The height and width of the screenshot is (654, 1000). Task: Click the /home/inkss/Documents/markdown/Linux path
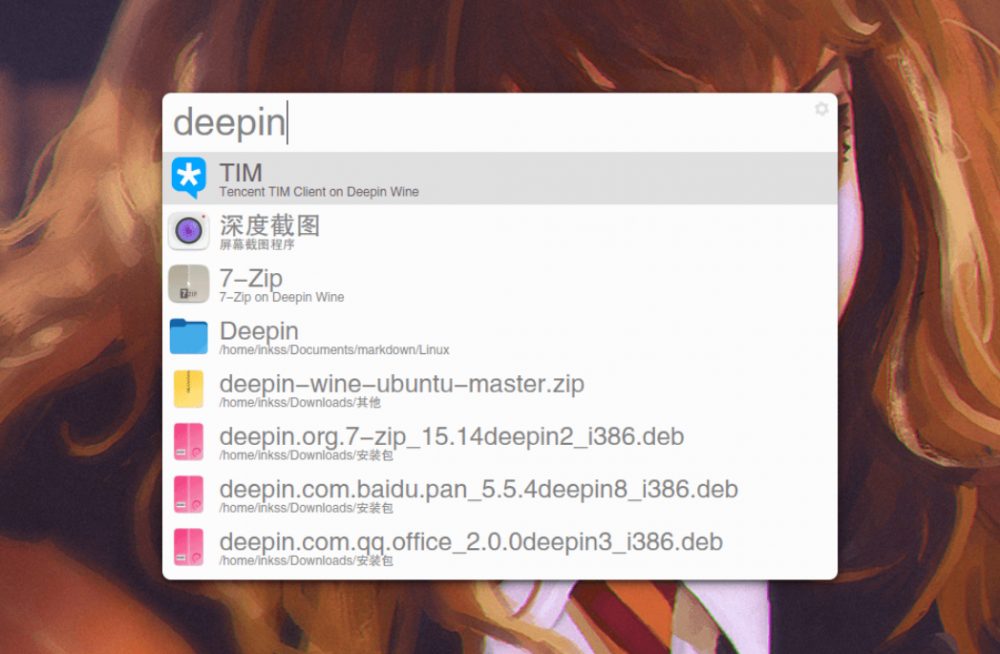point(334,350)
